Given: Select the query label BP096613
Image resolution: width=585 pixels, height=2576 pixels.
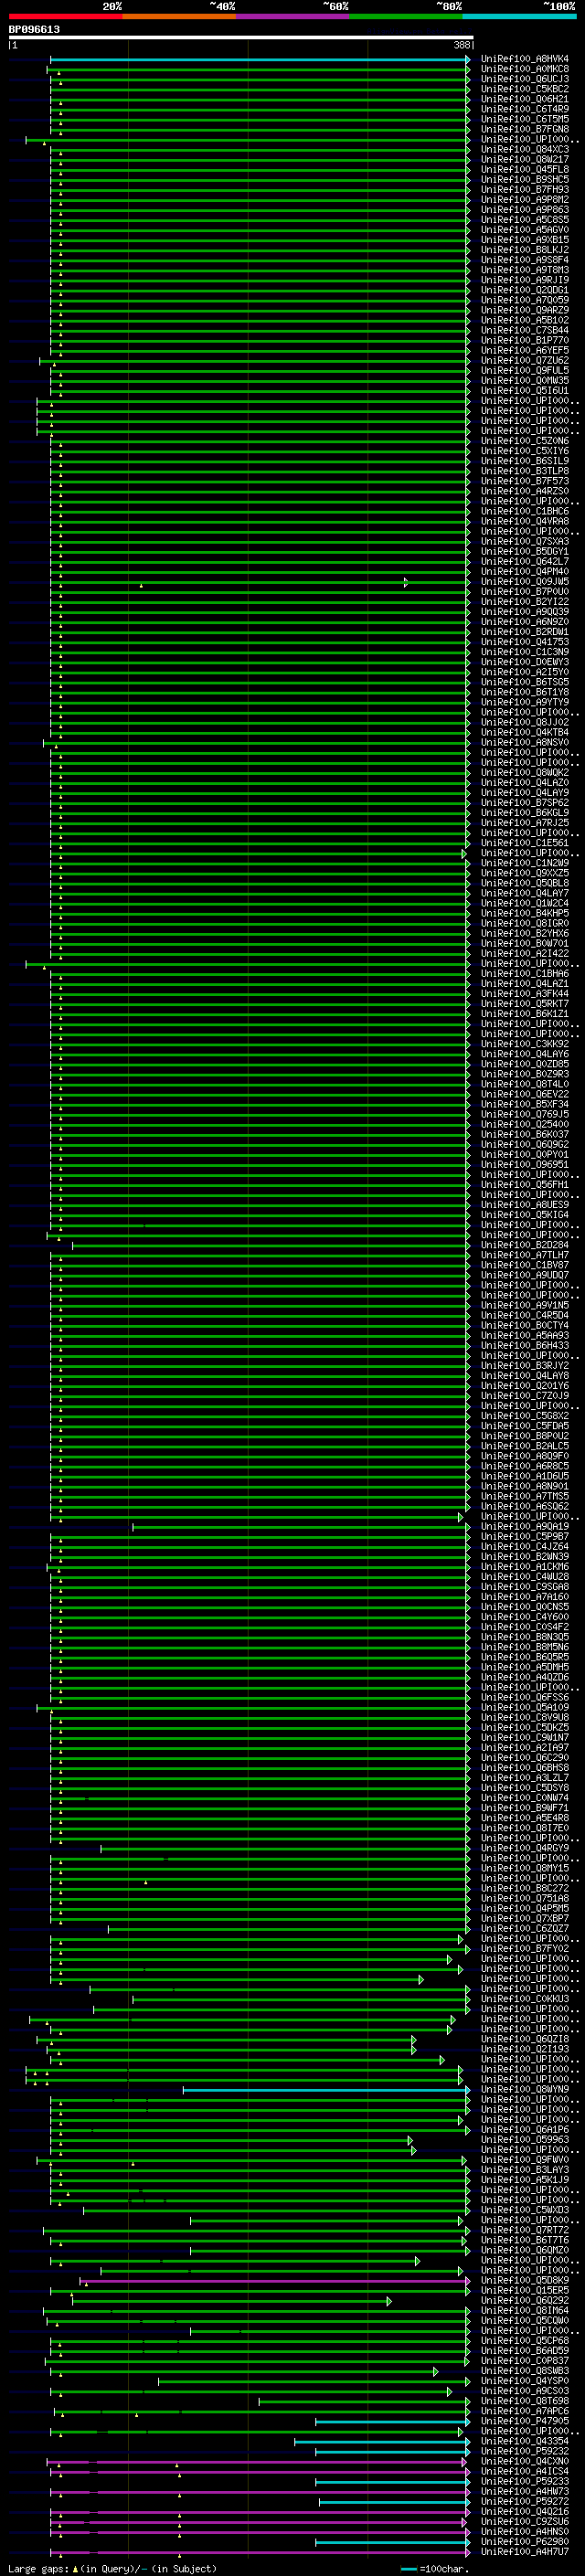Looking at the screenshot, I should pos(34,29).
